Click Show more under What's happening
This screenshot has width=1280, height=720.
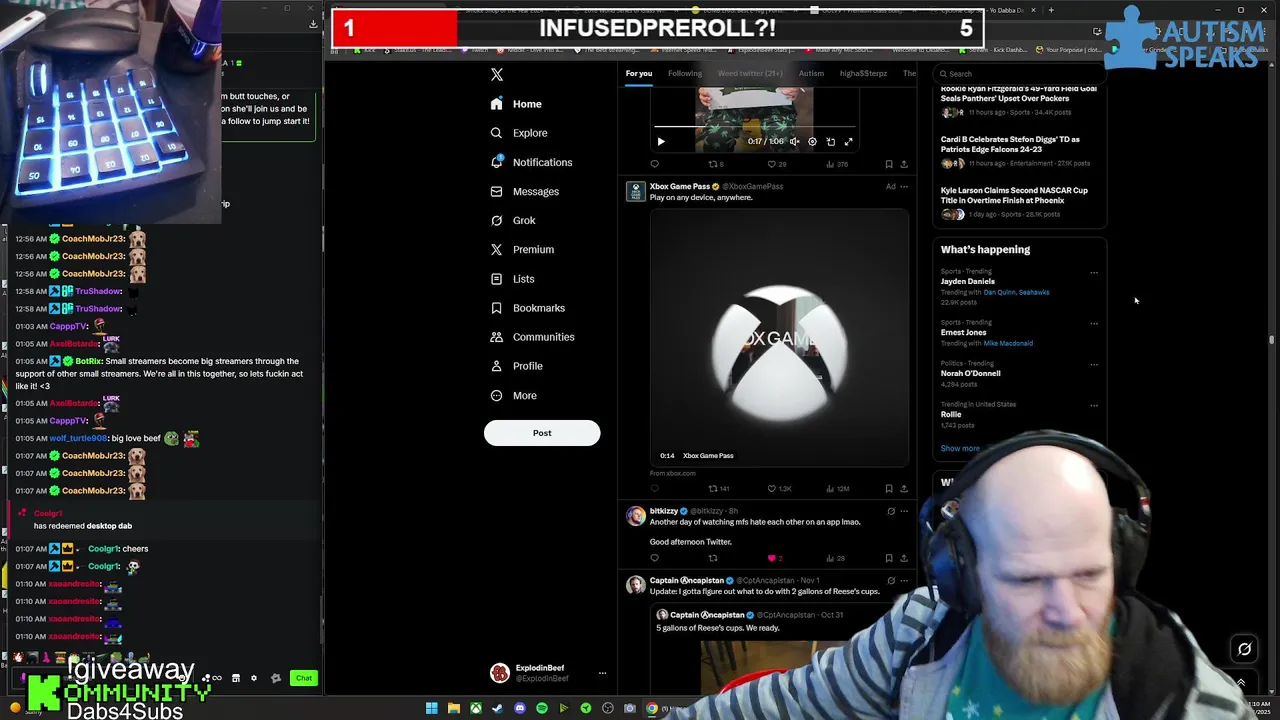tap(960, 448)
